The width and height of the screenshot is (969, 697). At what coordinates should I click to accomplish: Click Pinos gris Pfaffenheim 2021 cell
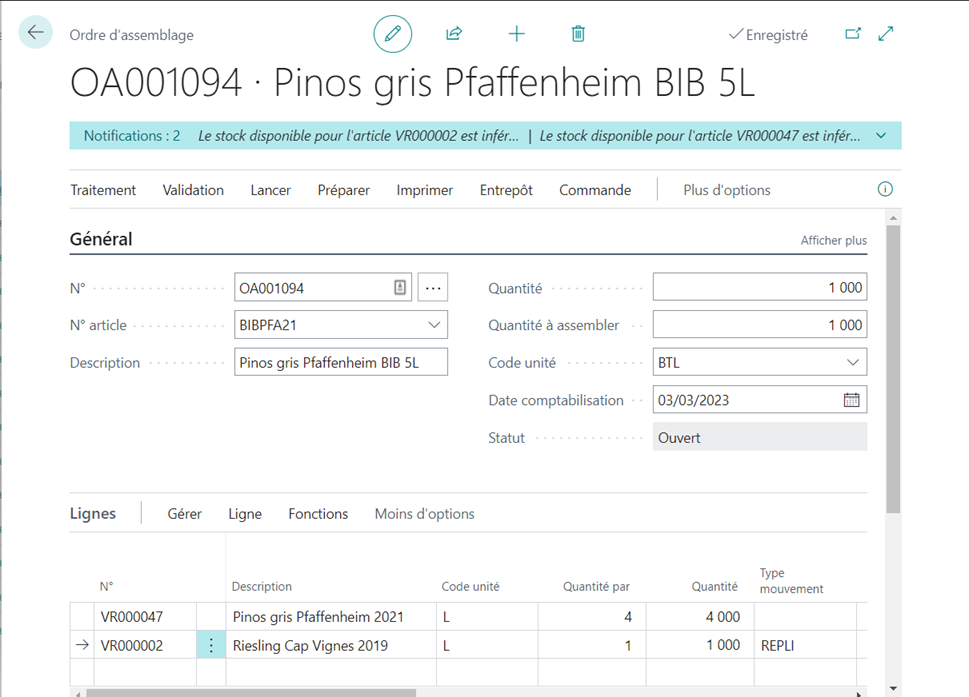331,617
